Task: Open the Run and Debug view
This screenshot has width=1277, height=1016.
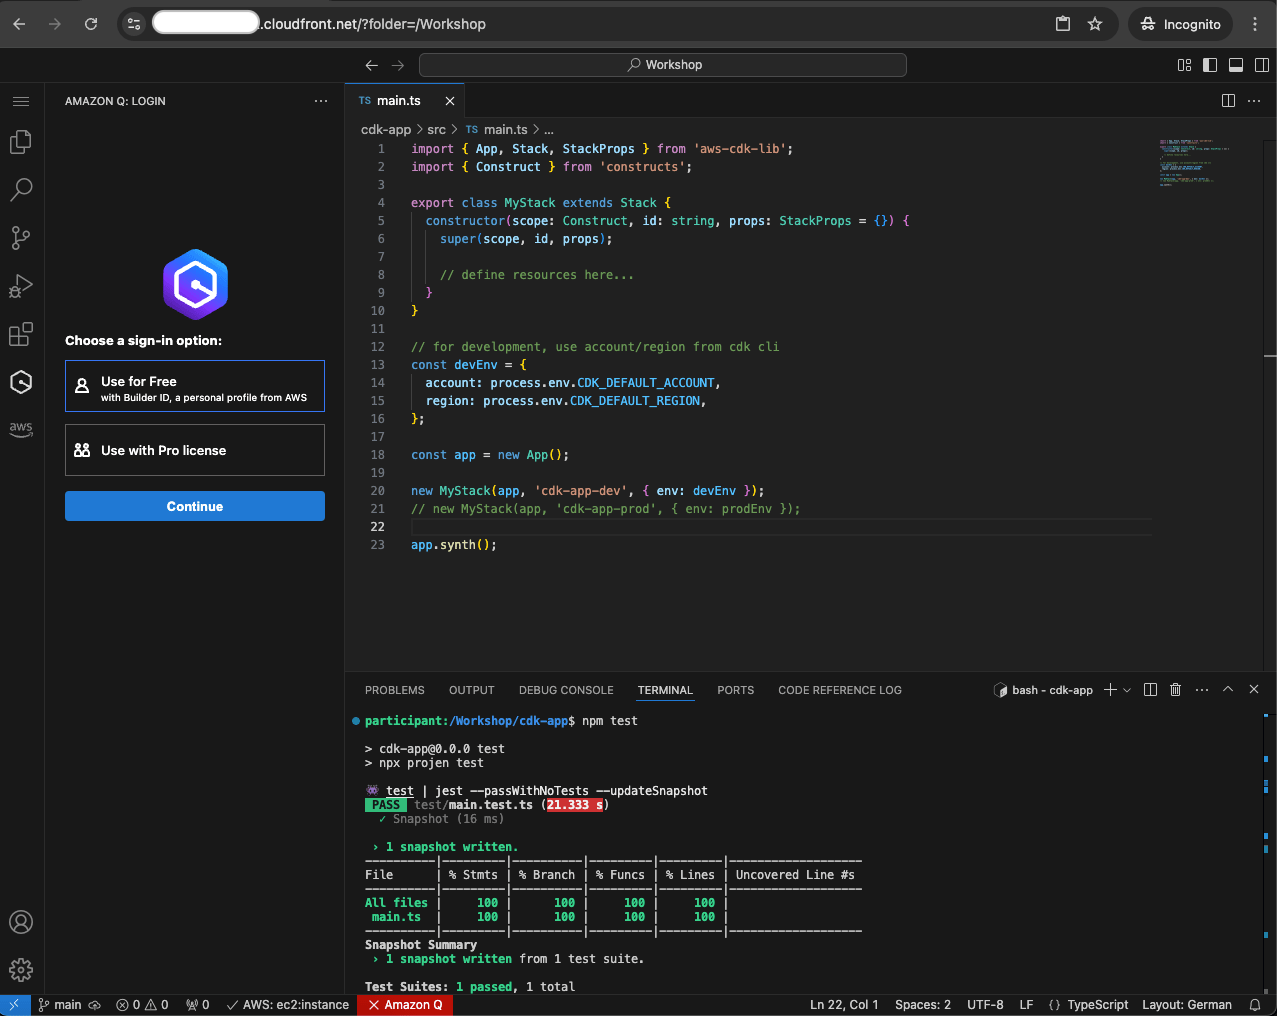Action: pos(21,286)
